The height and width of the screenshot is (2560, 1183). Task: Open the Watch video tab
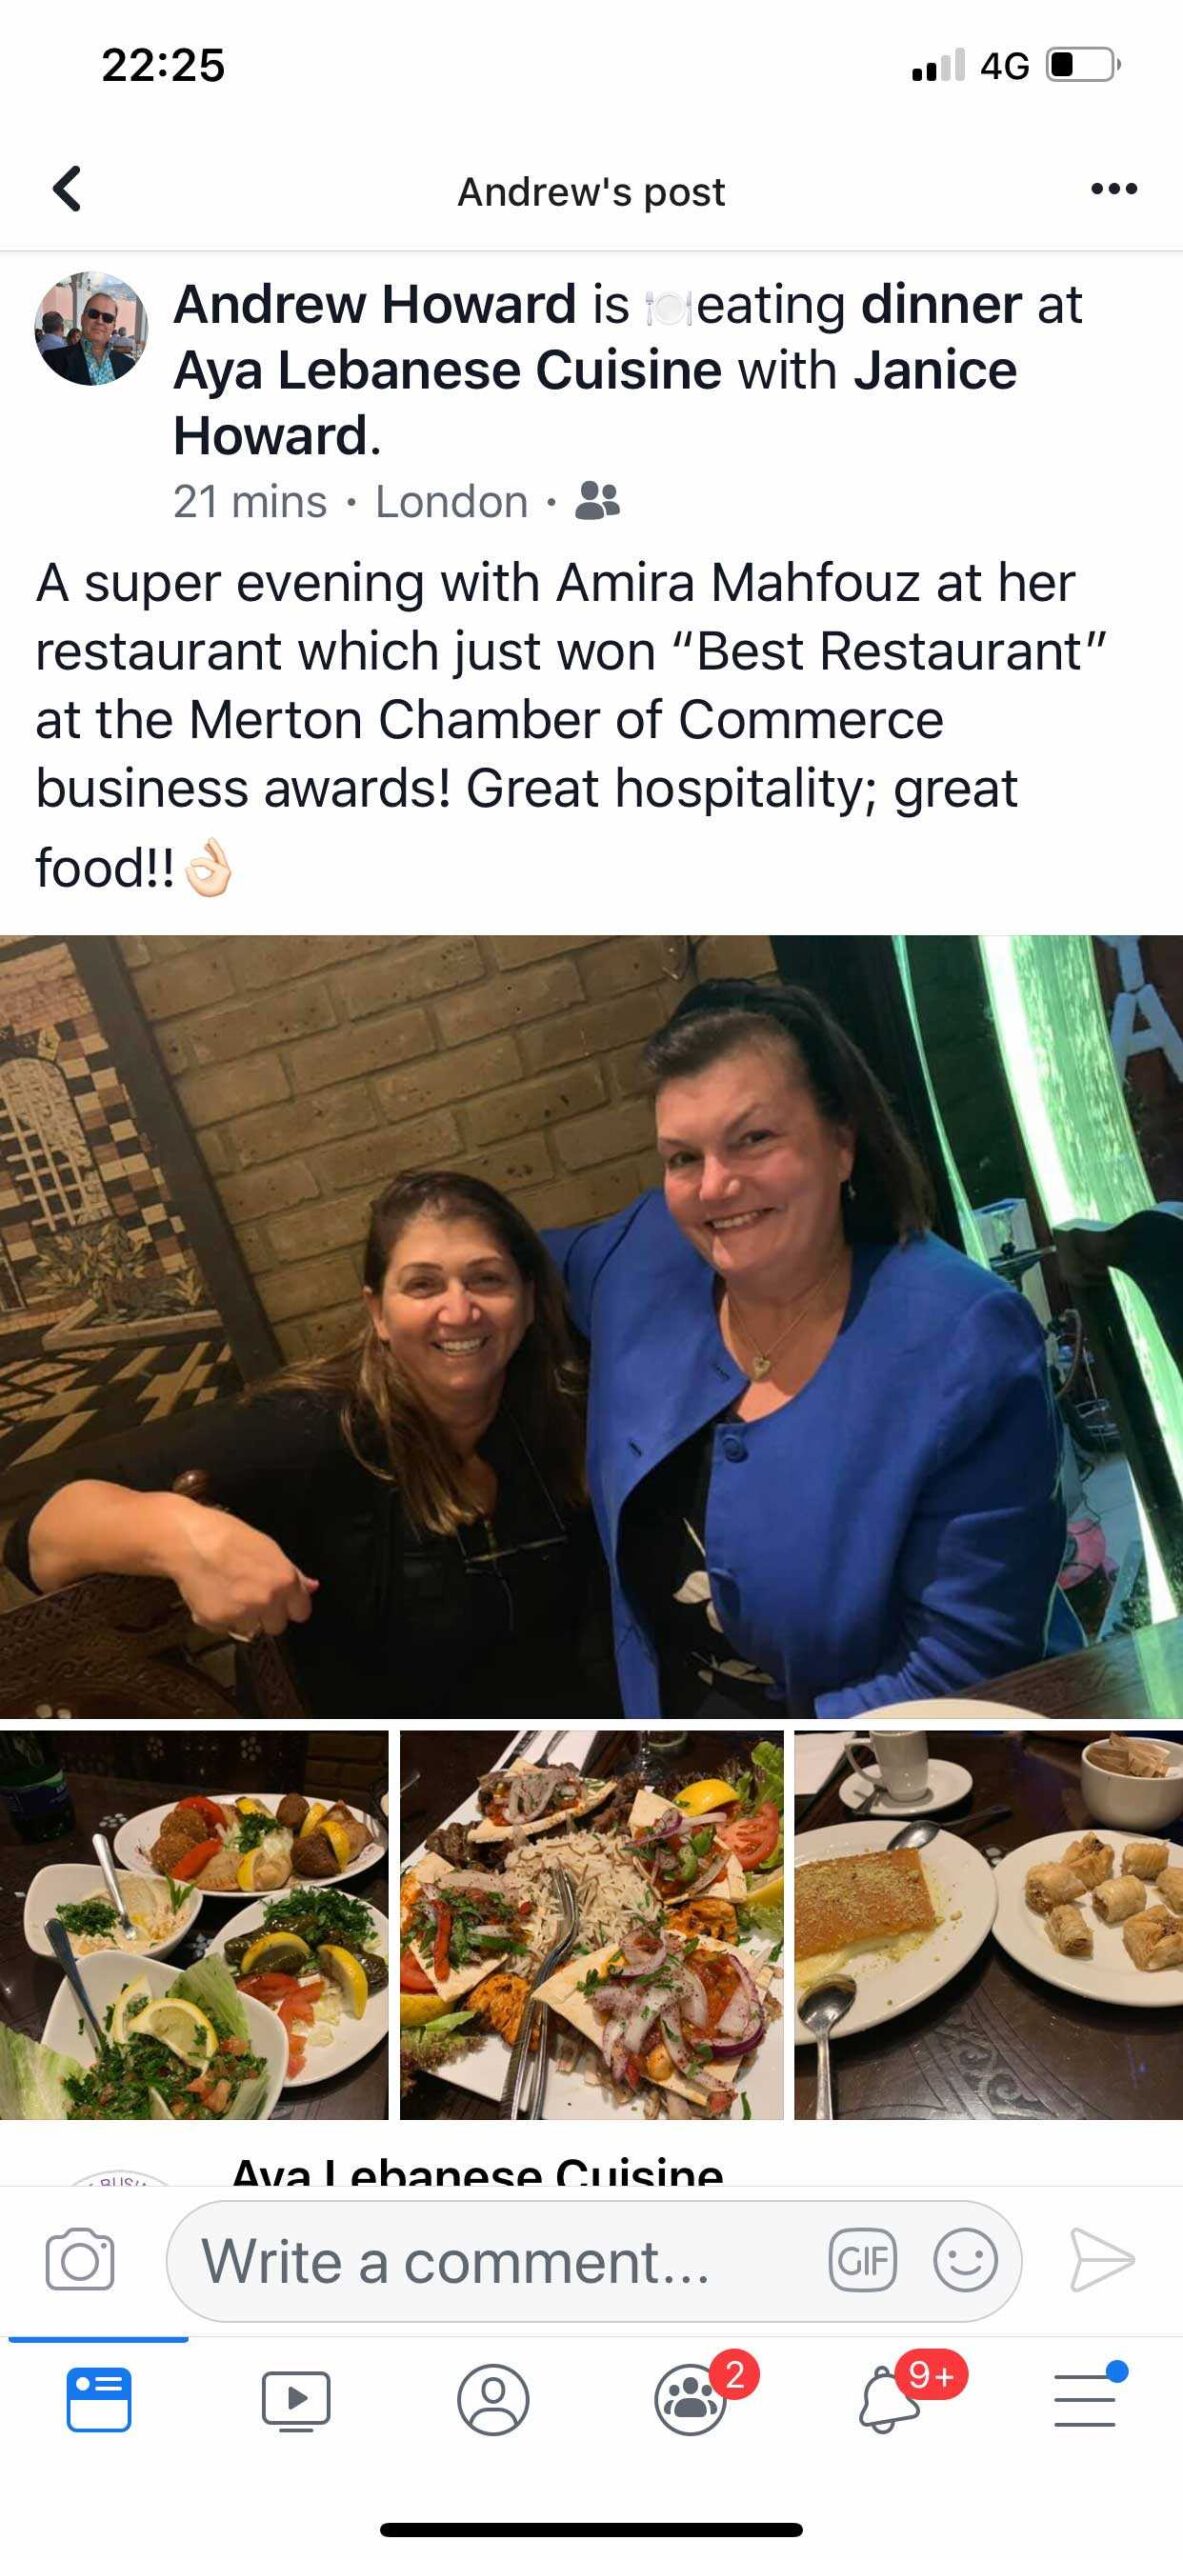click(296, 2400)
